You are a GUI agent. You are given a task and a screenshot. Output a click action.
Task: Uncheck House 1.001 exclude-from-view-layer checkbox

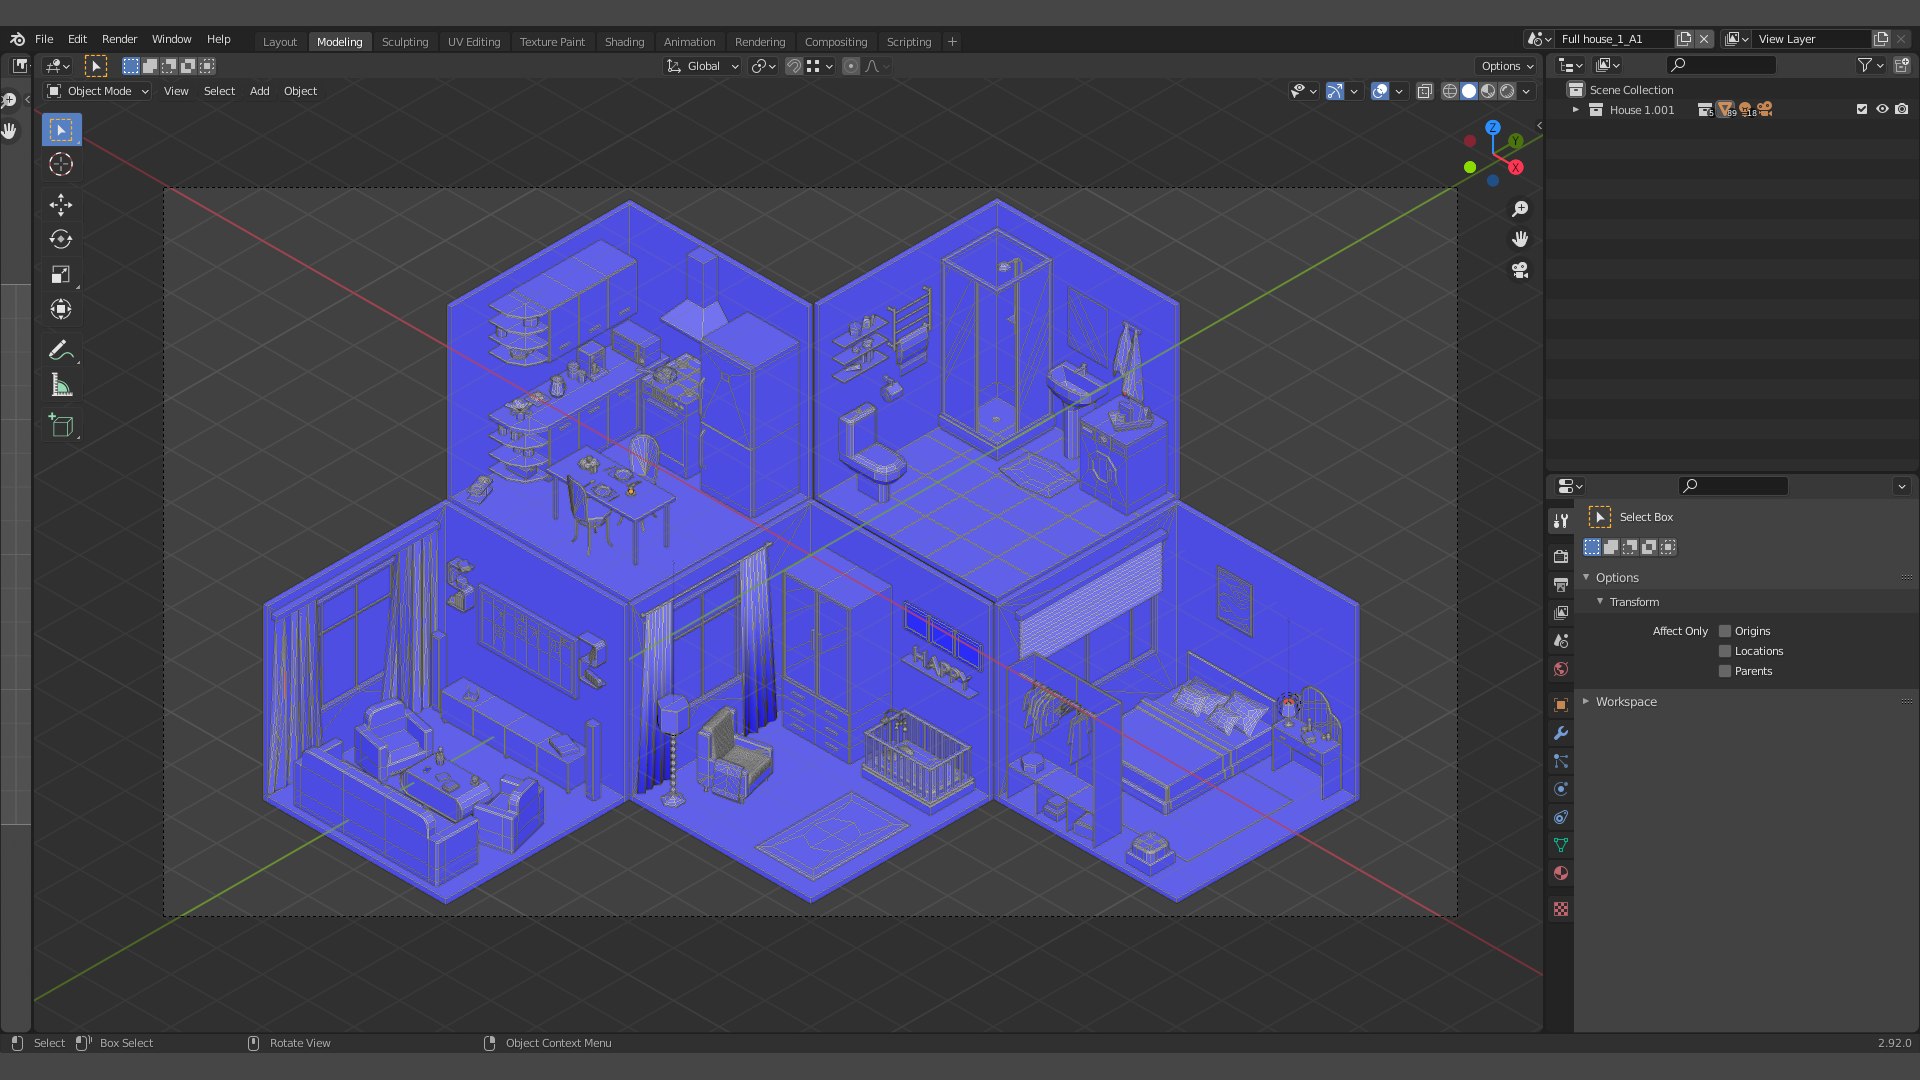pos(1862,110)
